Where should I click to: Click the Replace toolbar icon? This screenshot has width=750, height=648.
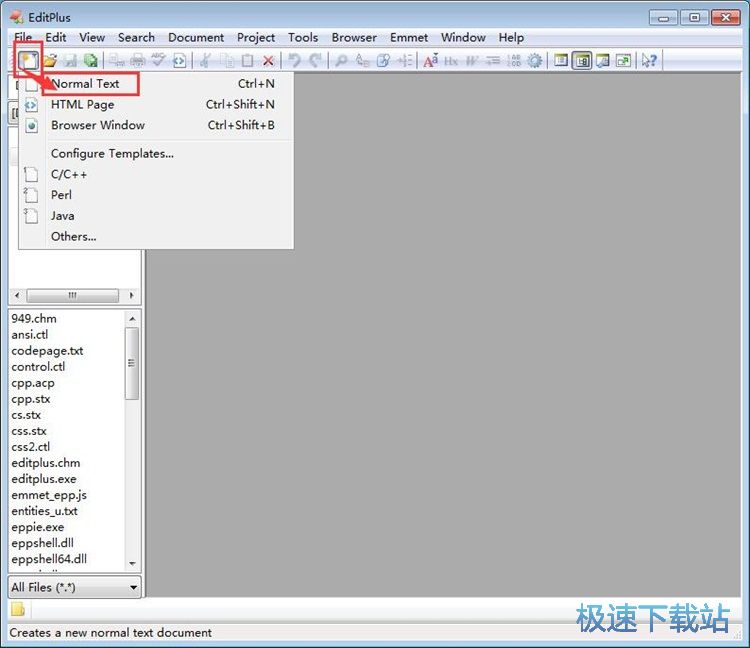coord(362,61)
